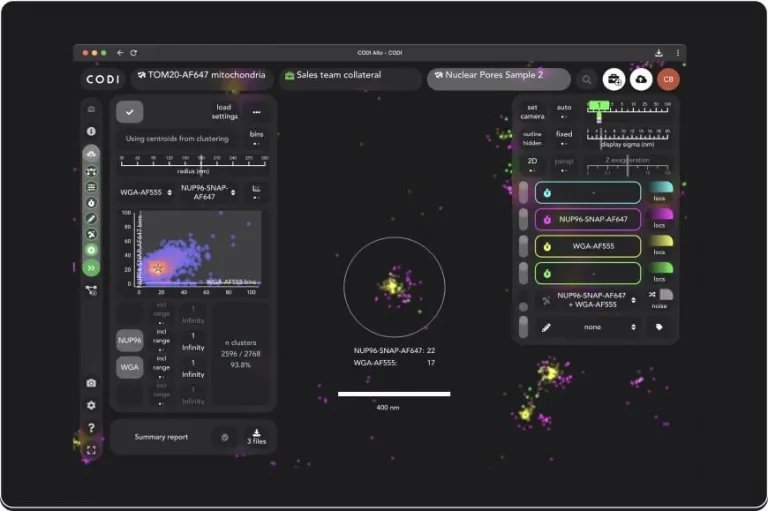Click the cloud icon in the left sidebar

coord(91,154)
